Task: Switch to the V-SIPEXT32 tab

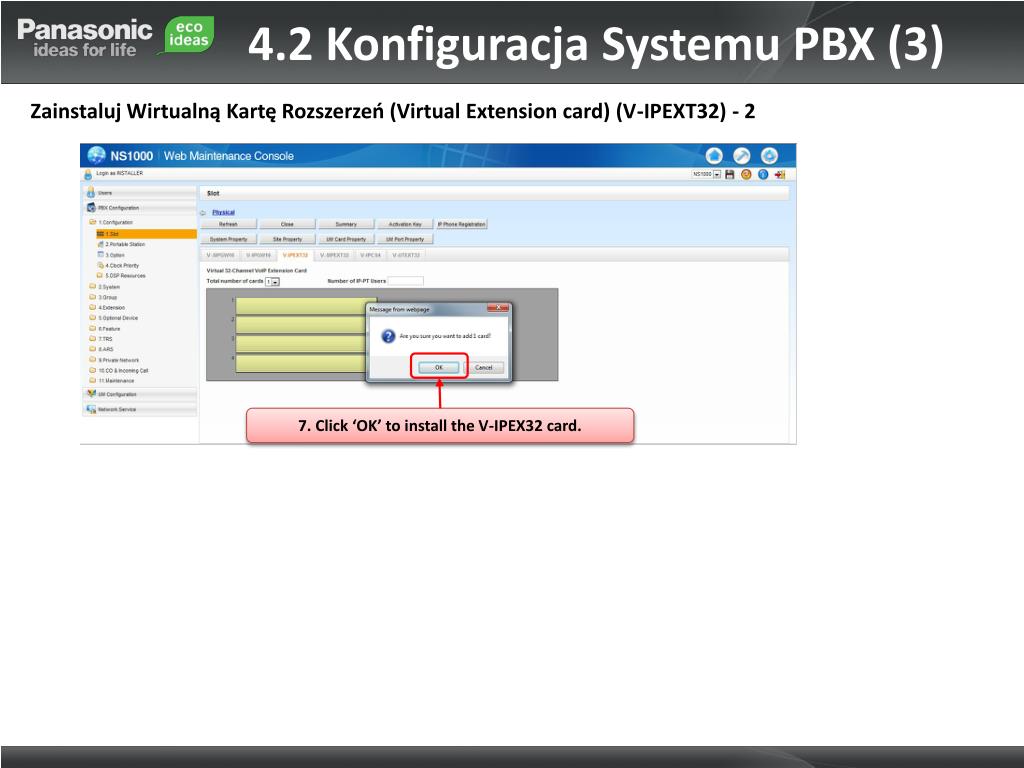Action: (x=334, y=255)
